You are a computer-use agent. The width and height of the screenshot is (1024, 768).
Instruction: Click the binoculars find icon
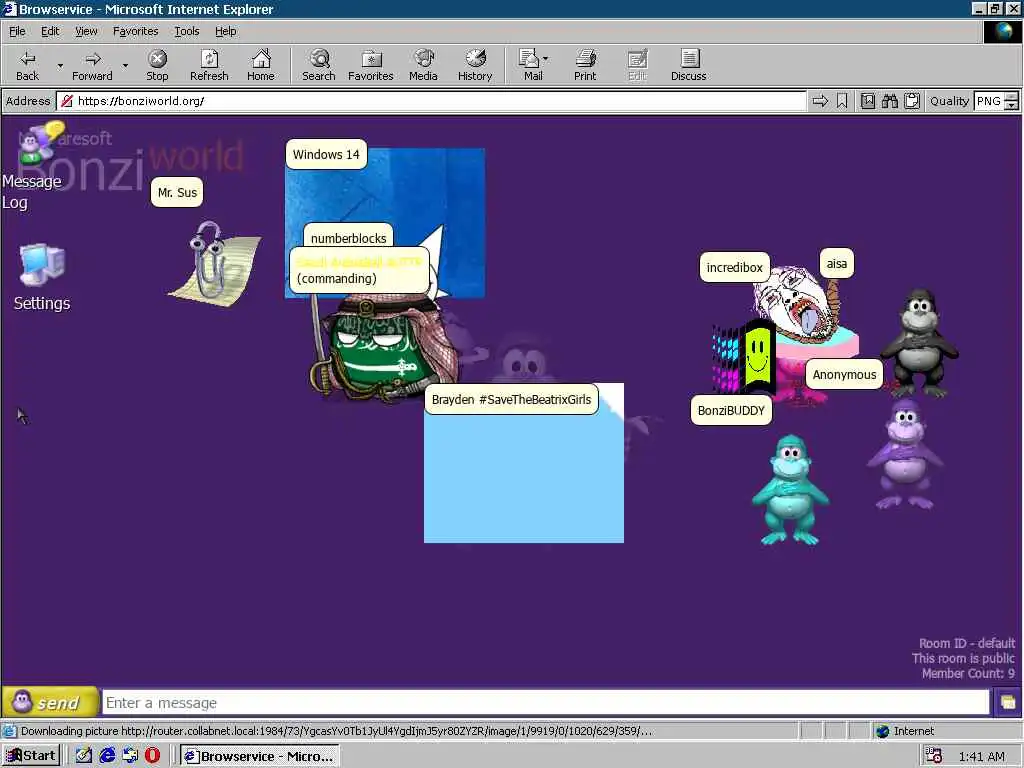(889, 101)
